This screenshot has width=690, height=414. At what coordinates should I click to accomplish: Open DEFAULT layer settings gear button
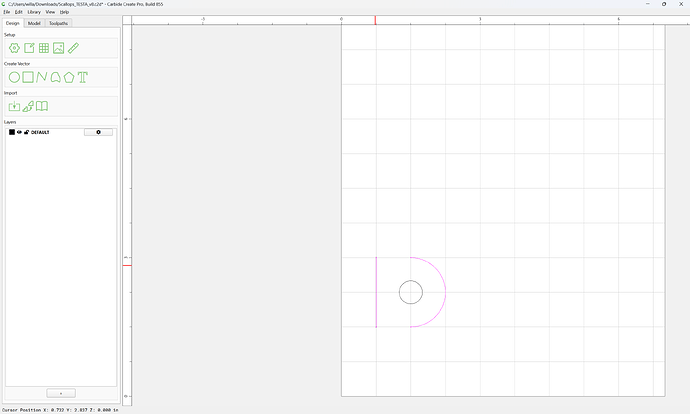pos(99,132)
